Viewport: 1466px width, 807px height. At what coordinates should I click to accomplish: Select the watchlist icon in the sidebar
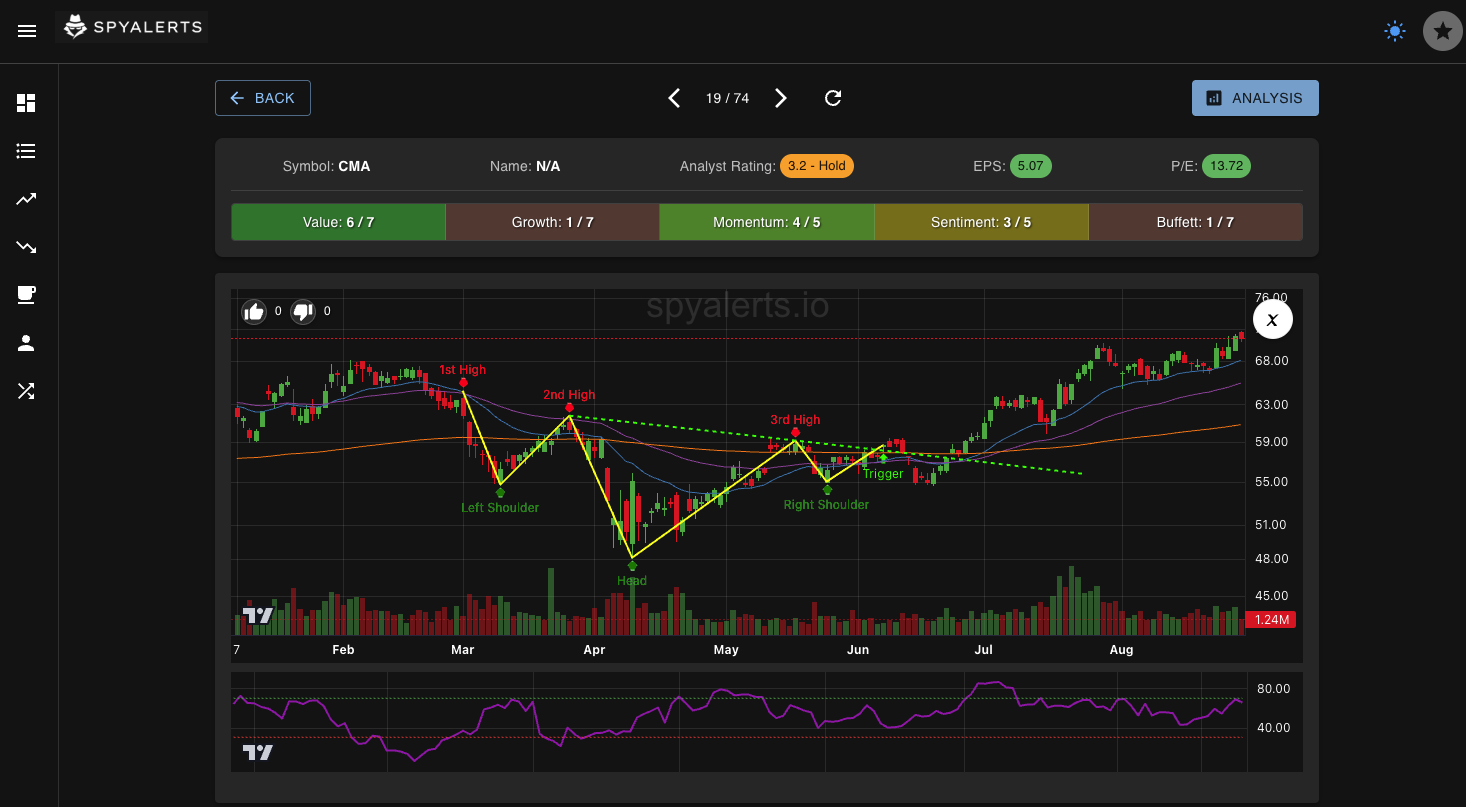(26, 151)
